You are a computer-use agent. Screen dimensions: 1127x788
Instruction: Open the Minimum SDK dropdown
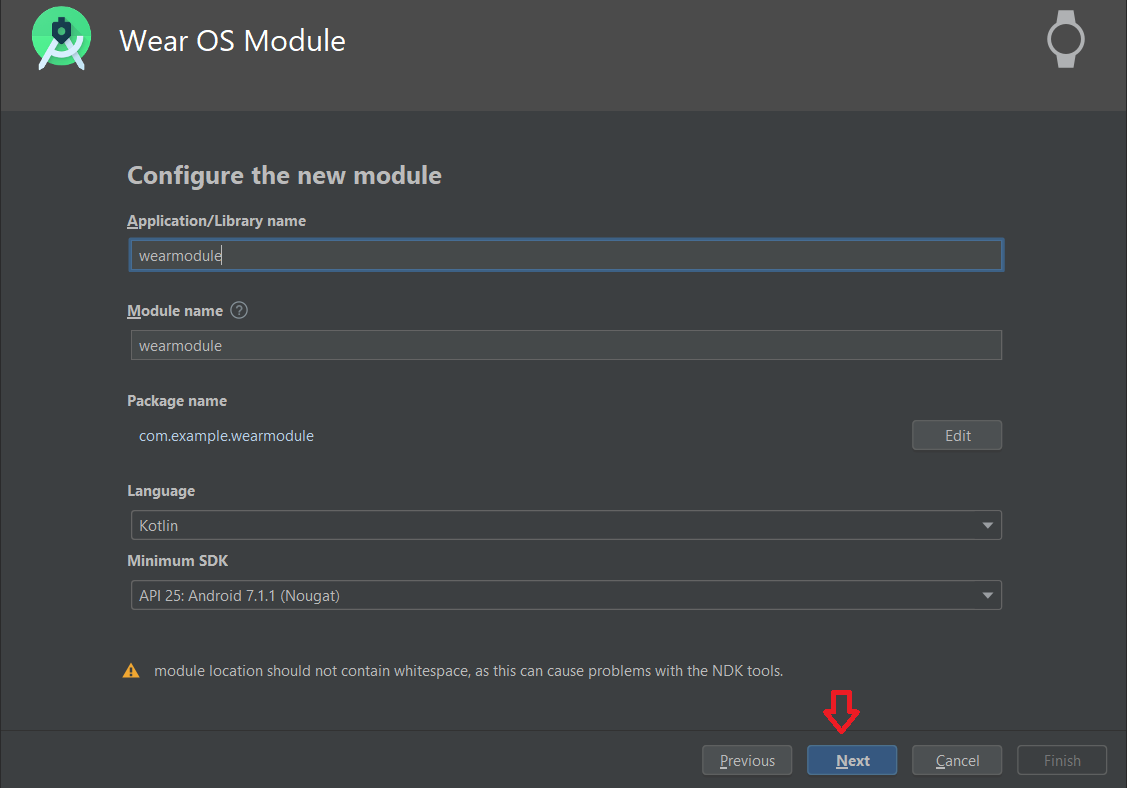566,594
